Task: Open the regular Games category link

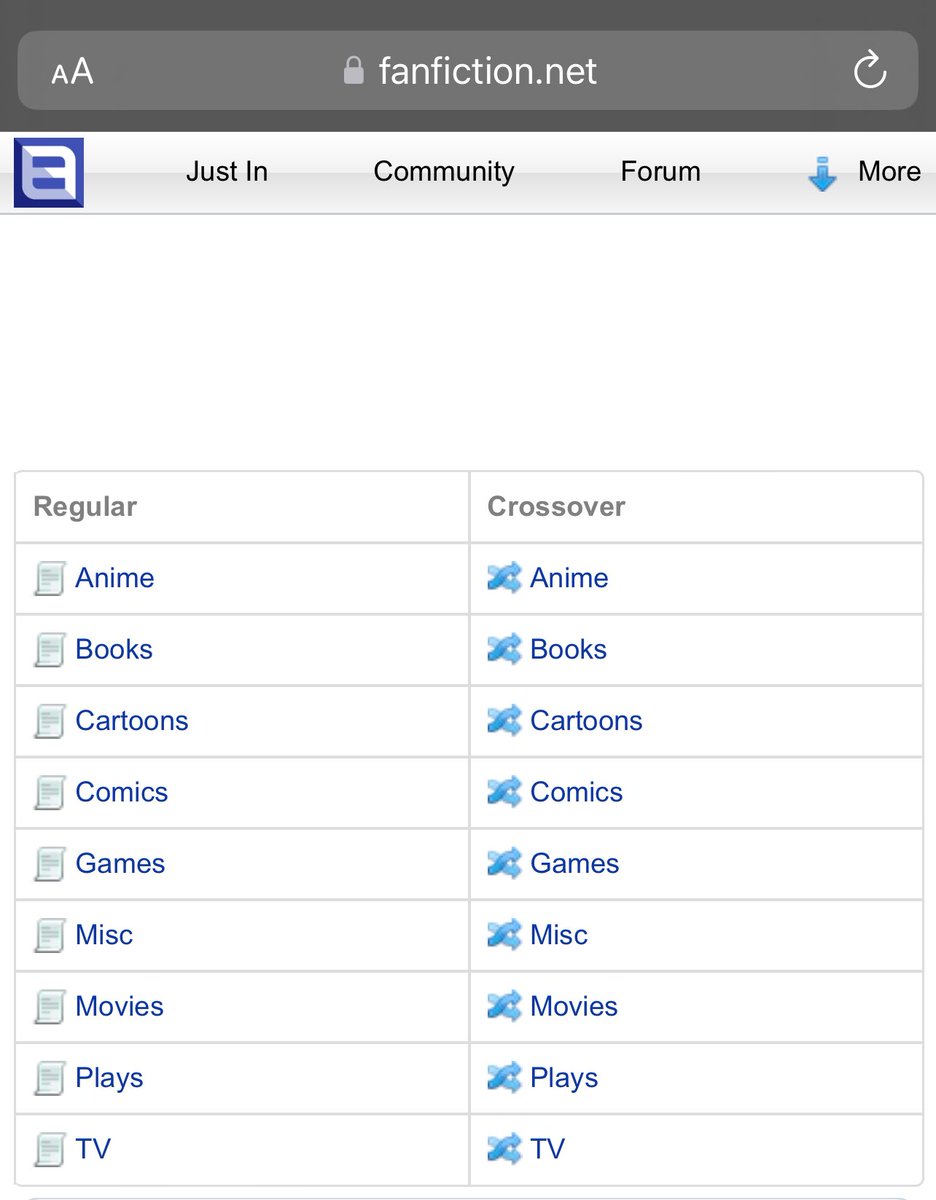Action: pos(120,864)
